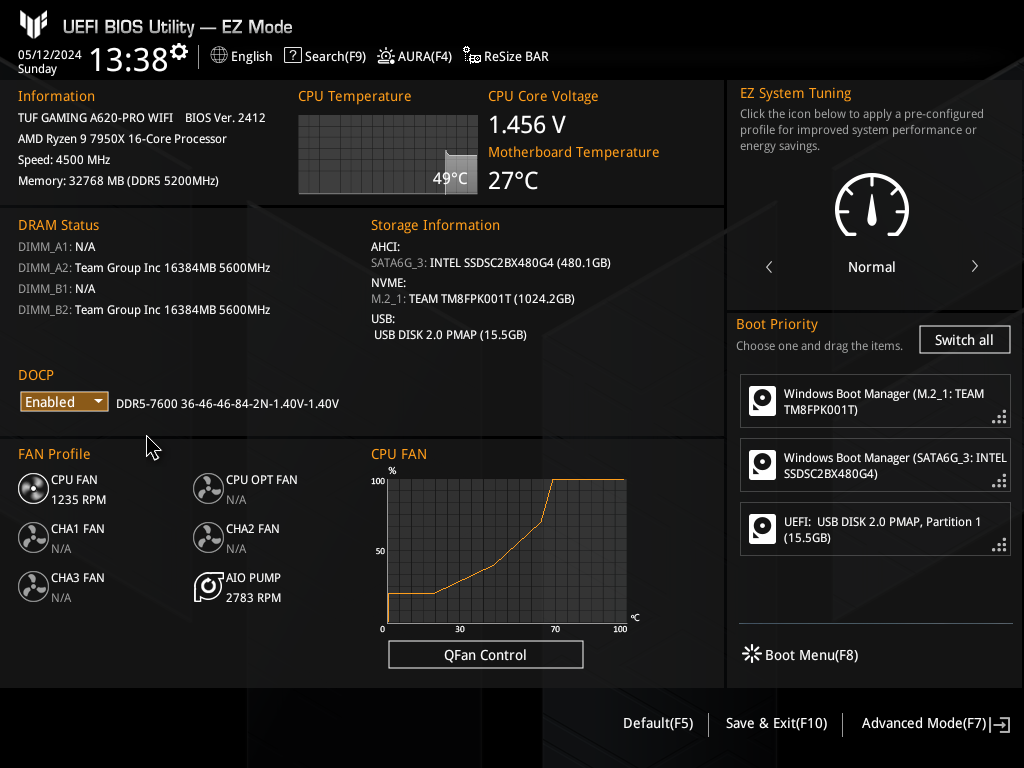Image resolution: width=1024 pixels, height=768 pixels.
Task: Click Save & Exit(F10)
Action: [x=776, y=724]
